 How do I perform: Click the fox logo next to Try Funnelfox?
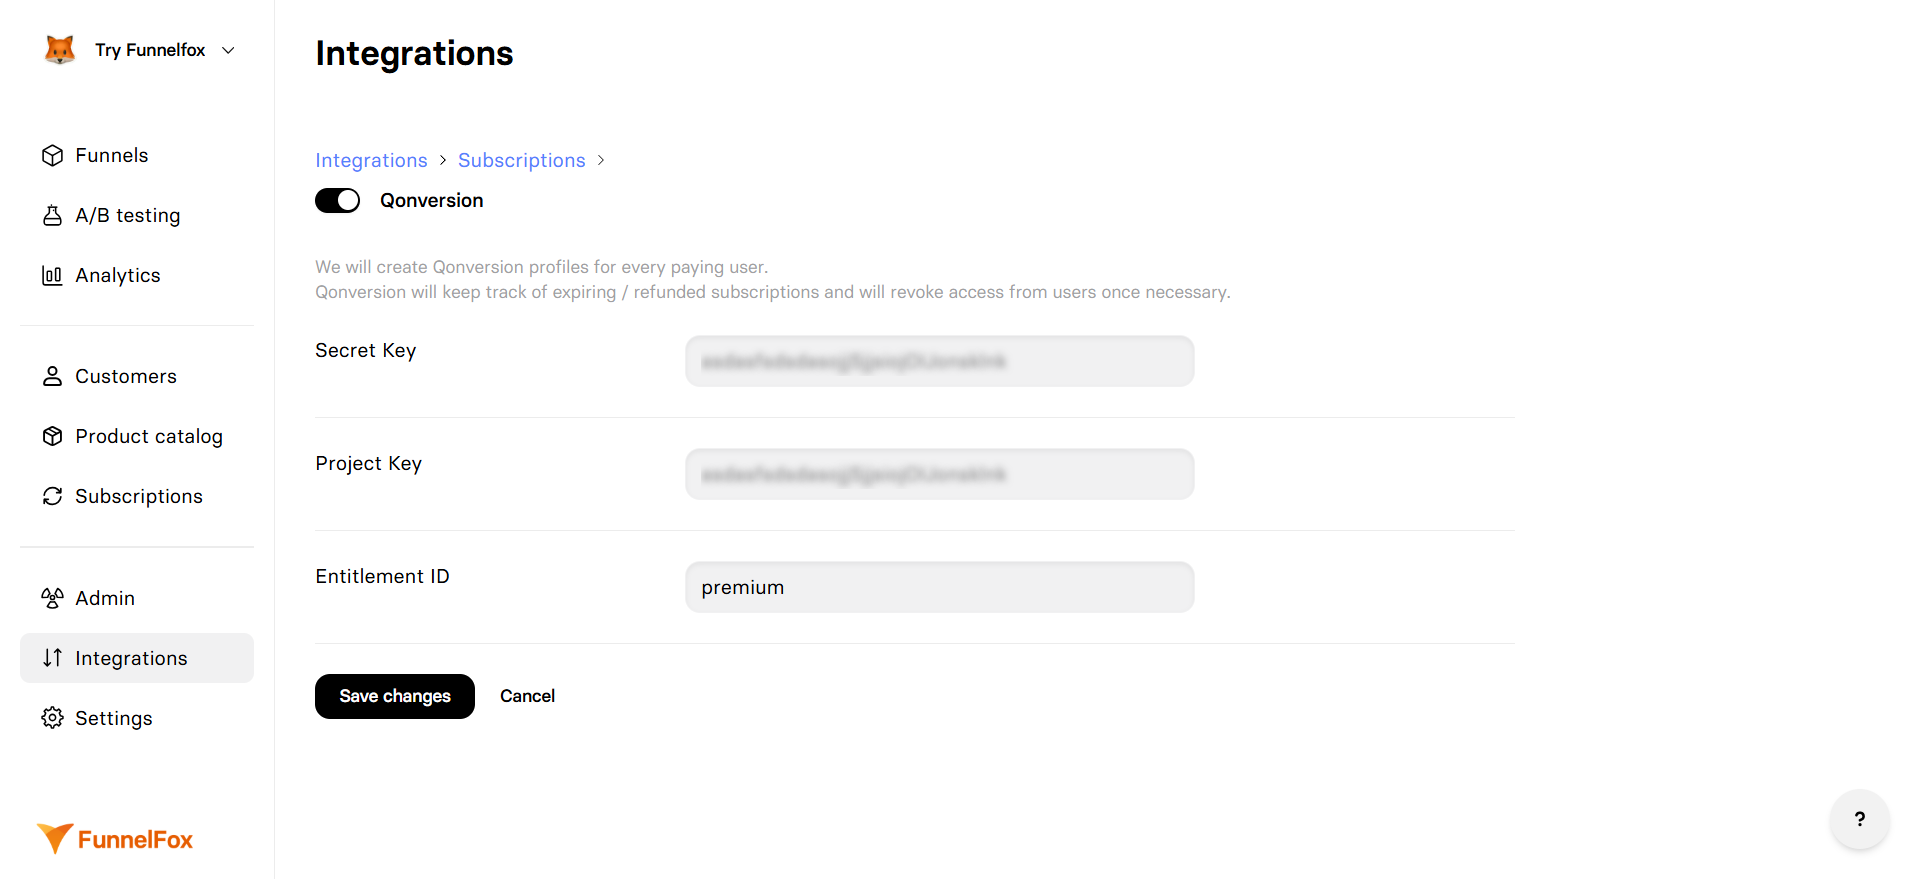(60, 49)
